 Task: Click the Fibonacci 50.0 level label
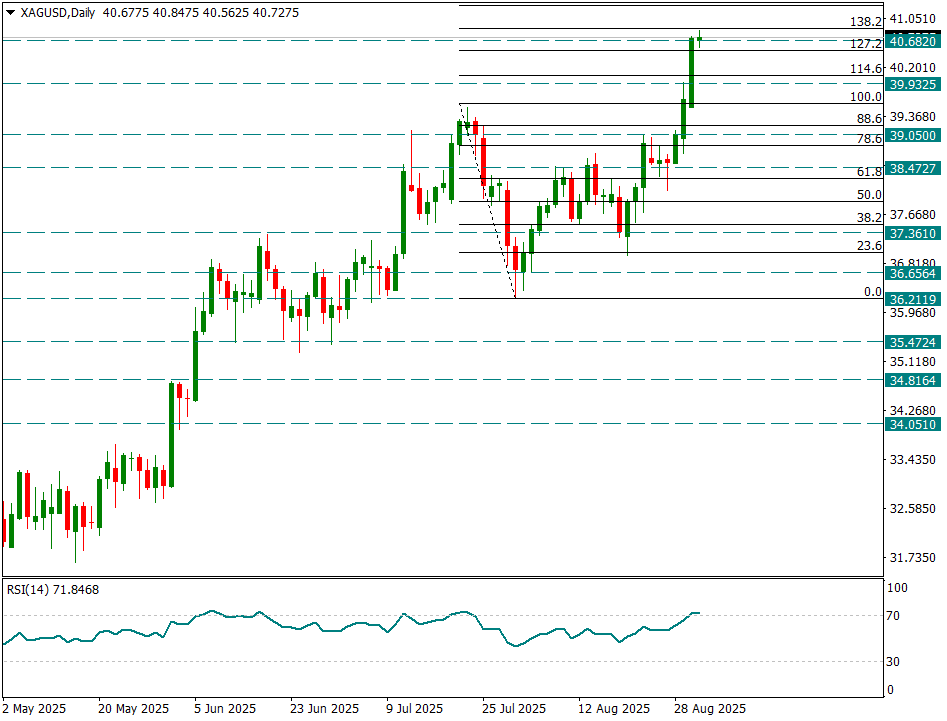869,194
